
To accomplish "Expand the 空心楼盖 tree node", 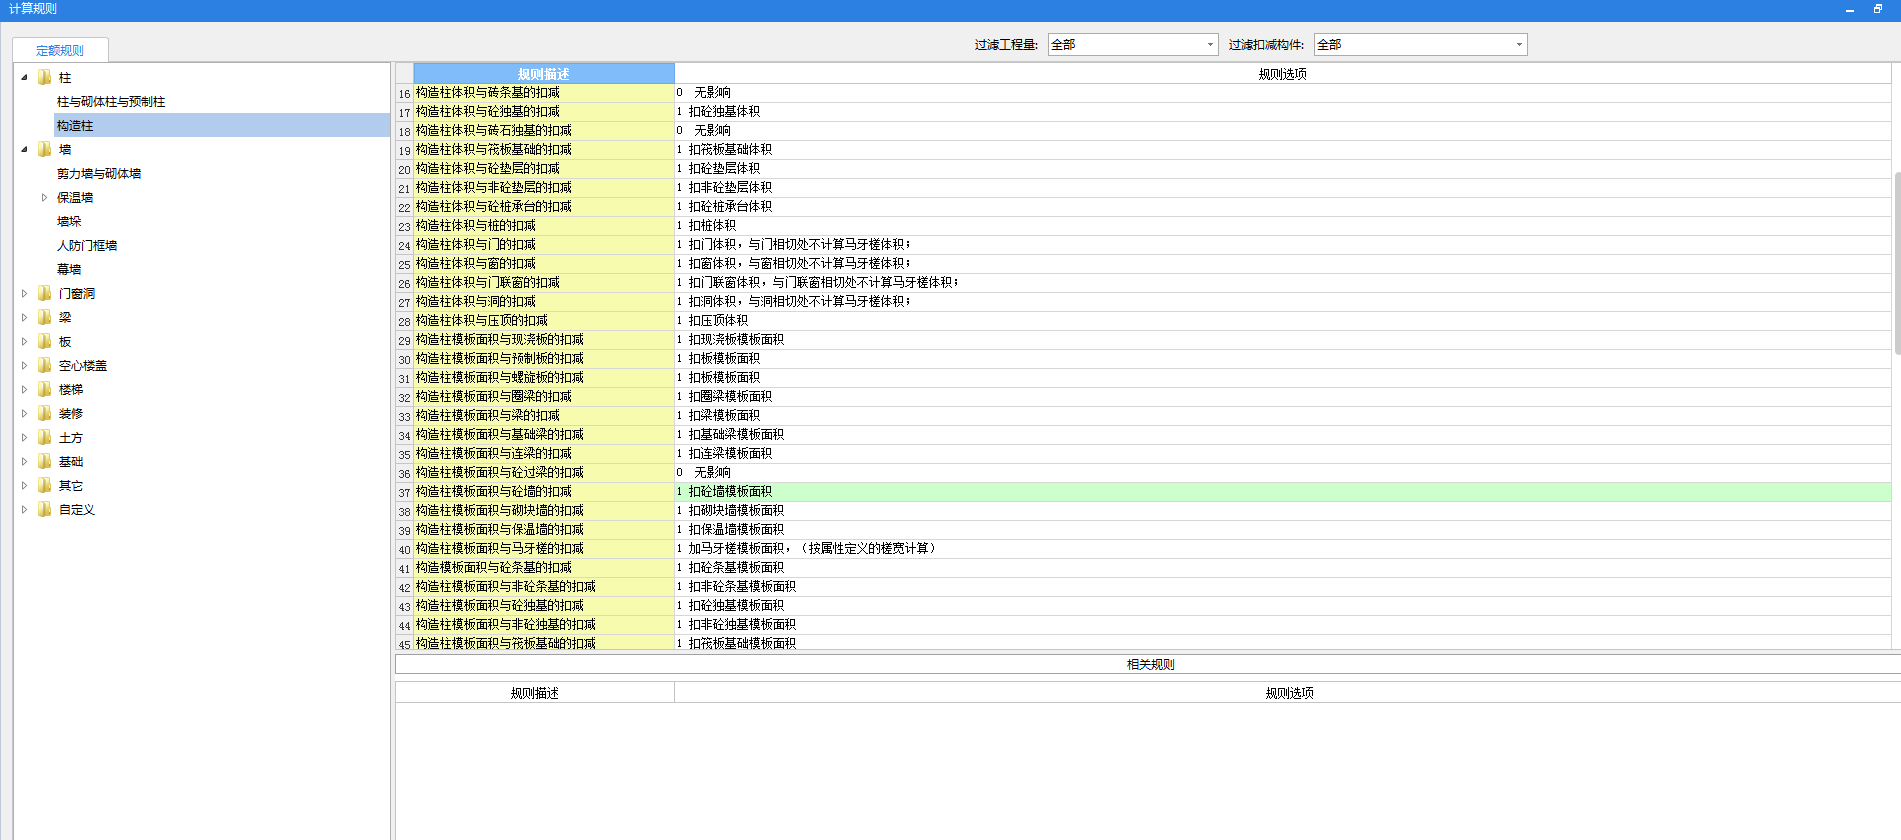I will (25, 365).
